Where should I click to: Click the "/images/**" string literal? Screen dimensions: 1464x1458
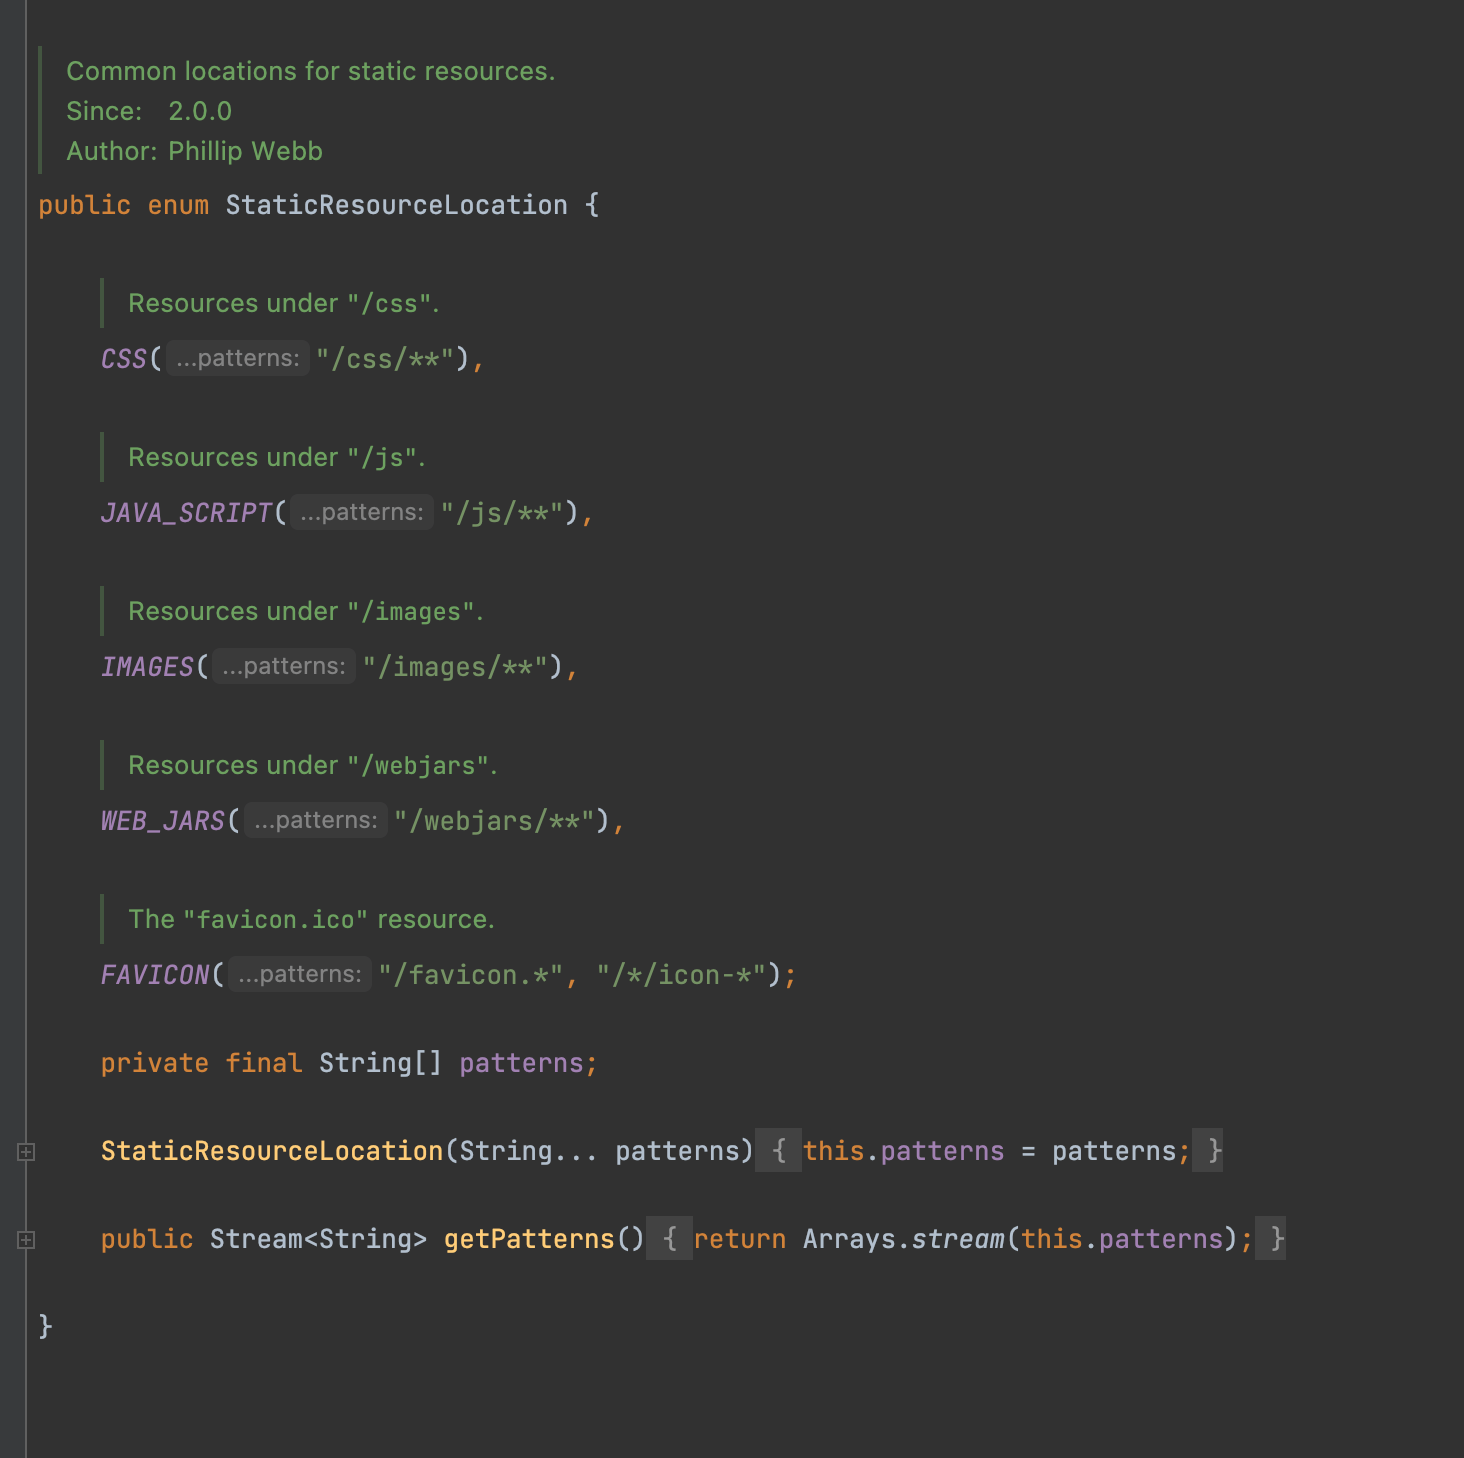pos(455,667)
